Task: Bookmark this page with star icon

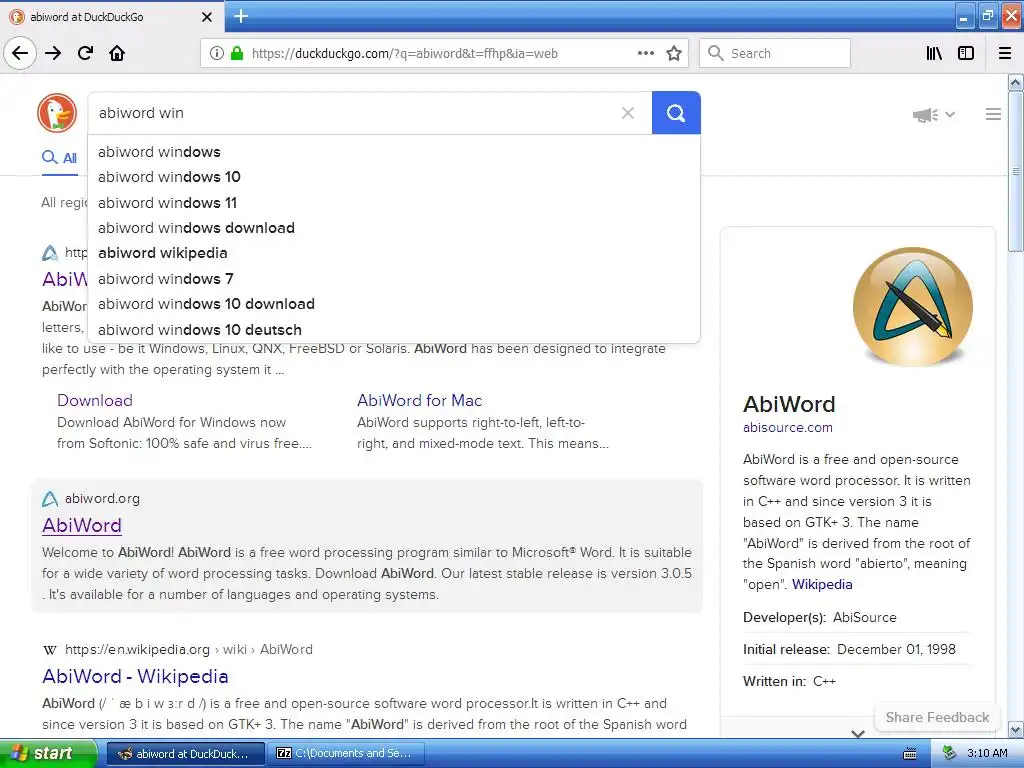Action: [674, 53]
